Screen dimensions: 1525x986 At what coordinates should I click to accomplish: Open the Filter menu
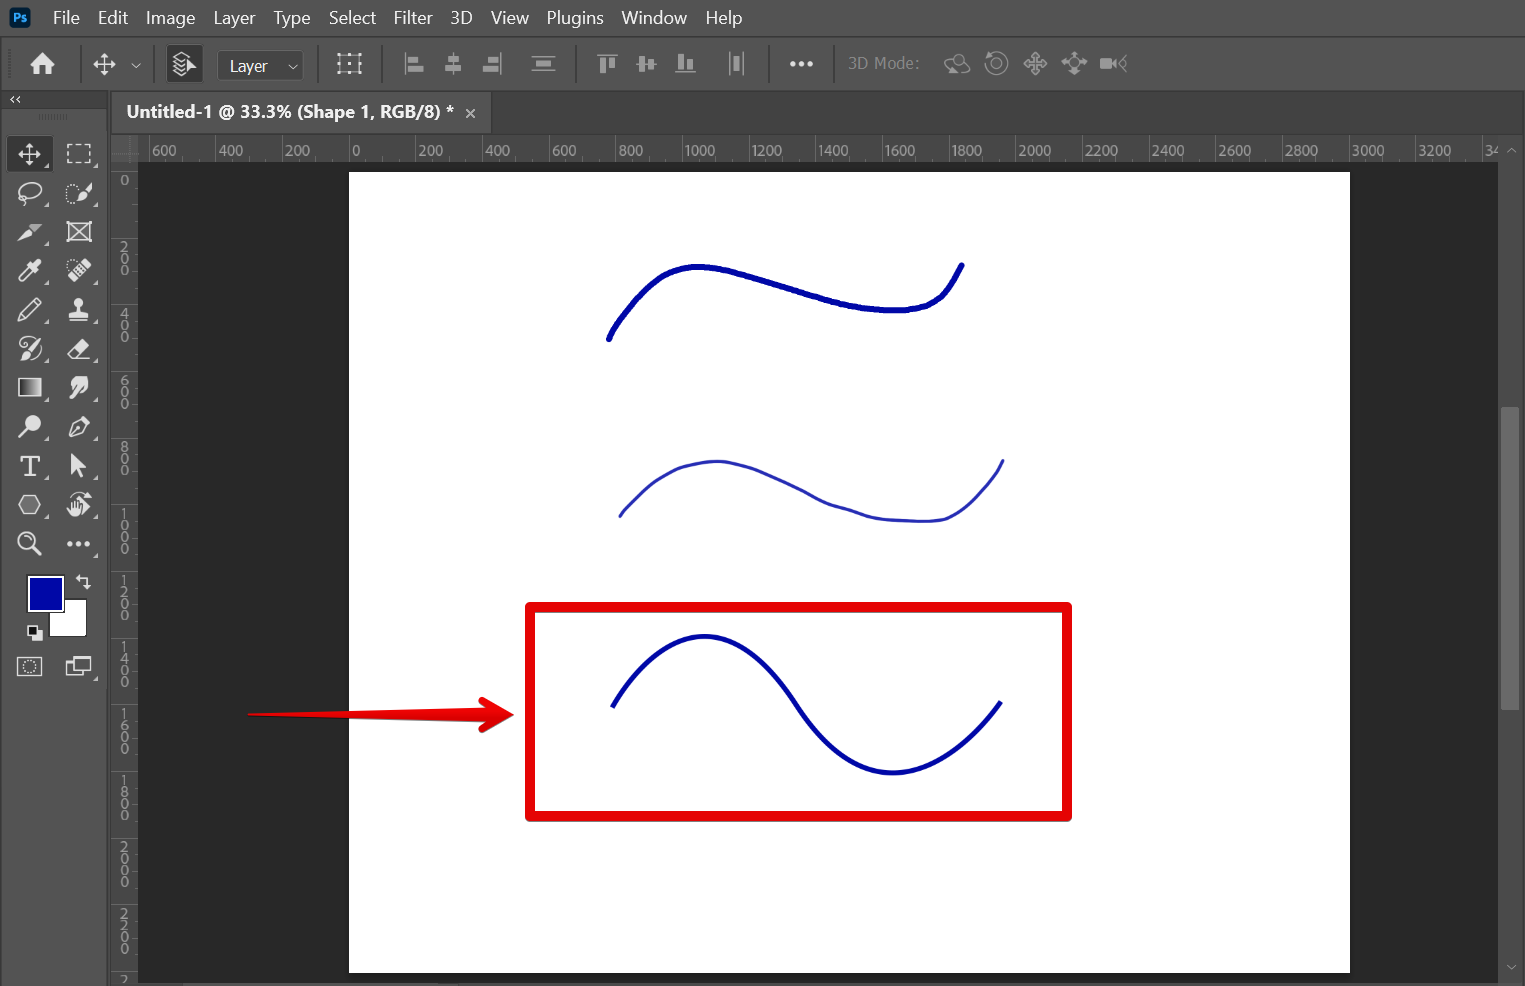412,18
